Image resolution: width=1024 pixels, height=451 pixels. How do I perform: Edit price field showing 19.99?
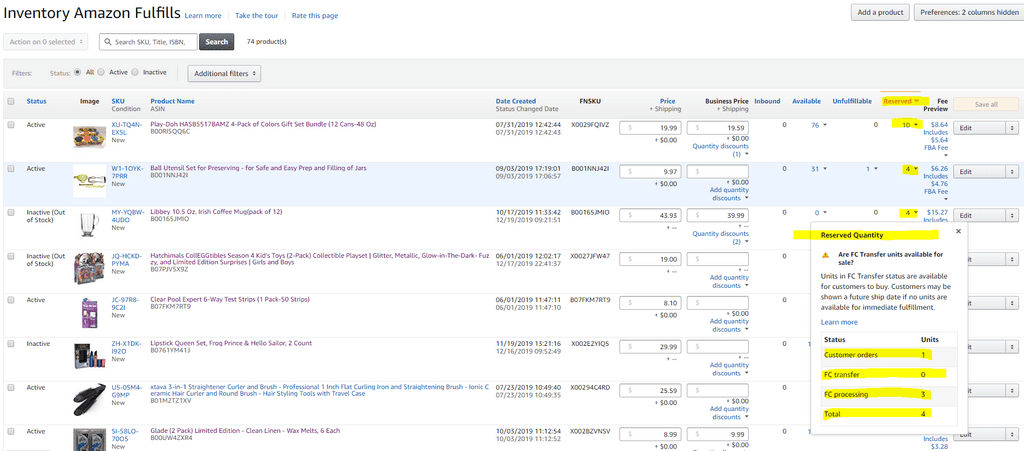click(650, 128)
